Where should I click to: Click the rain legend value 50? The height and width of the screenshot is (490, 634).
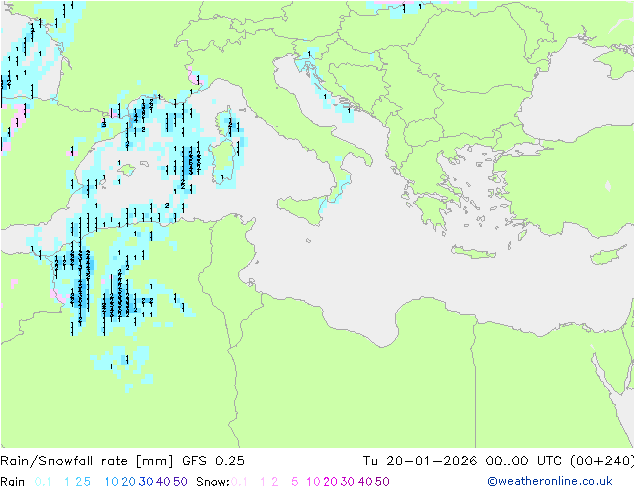coord(180,482)
